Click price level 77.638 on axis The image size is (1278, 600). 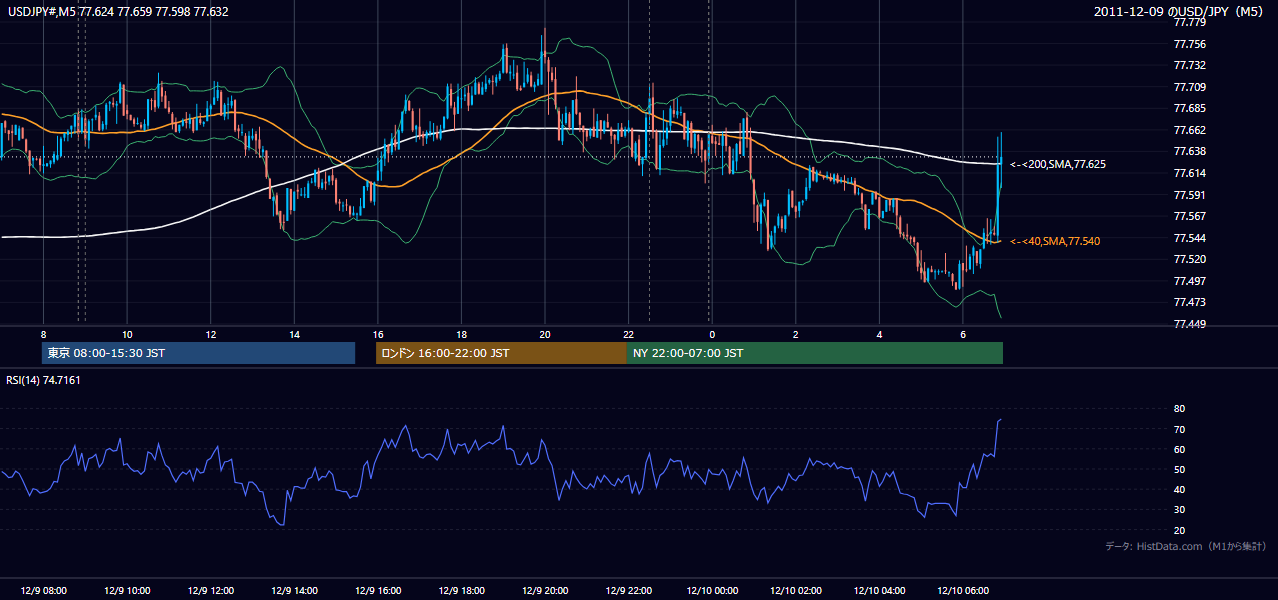[x=1188, y=151]
